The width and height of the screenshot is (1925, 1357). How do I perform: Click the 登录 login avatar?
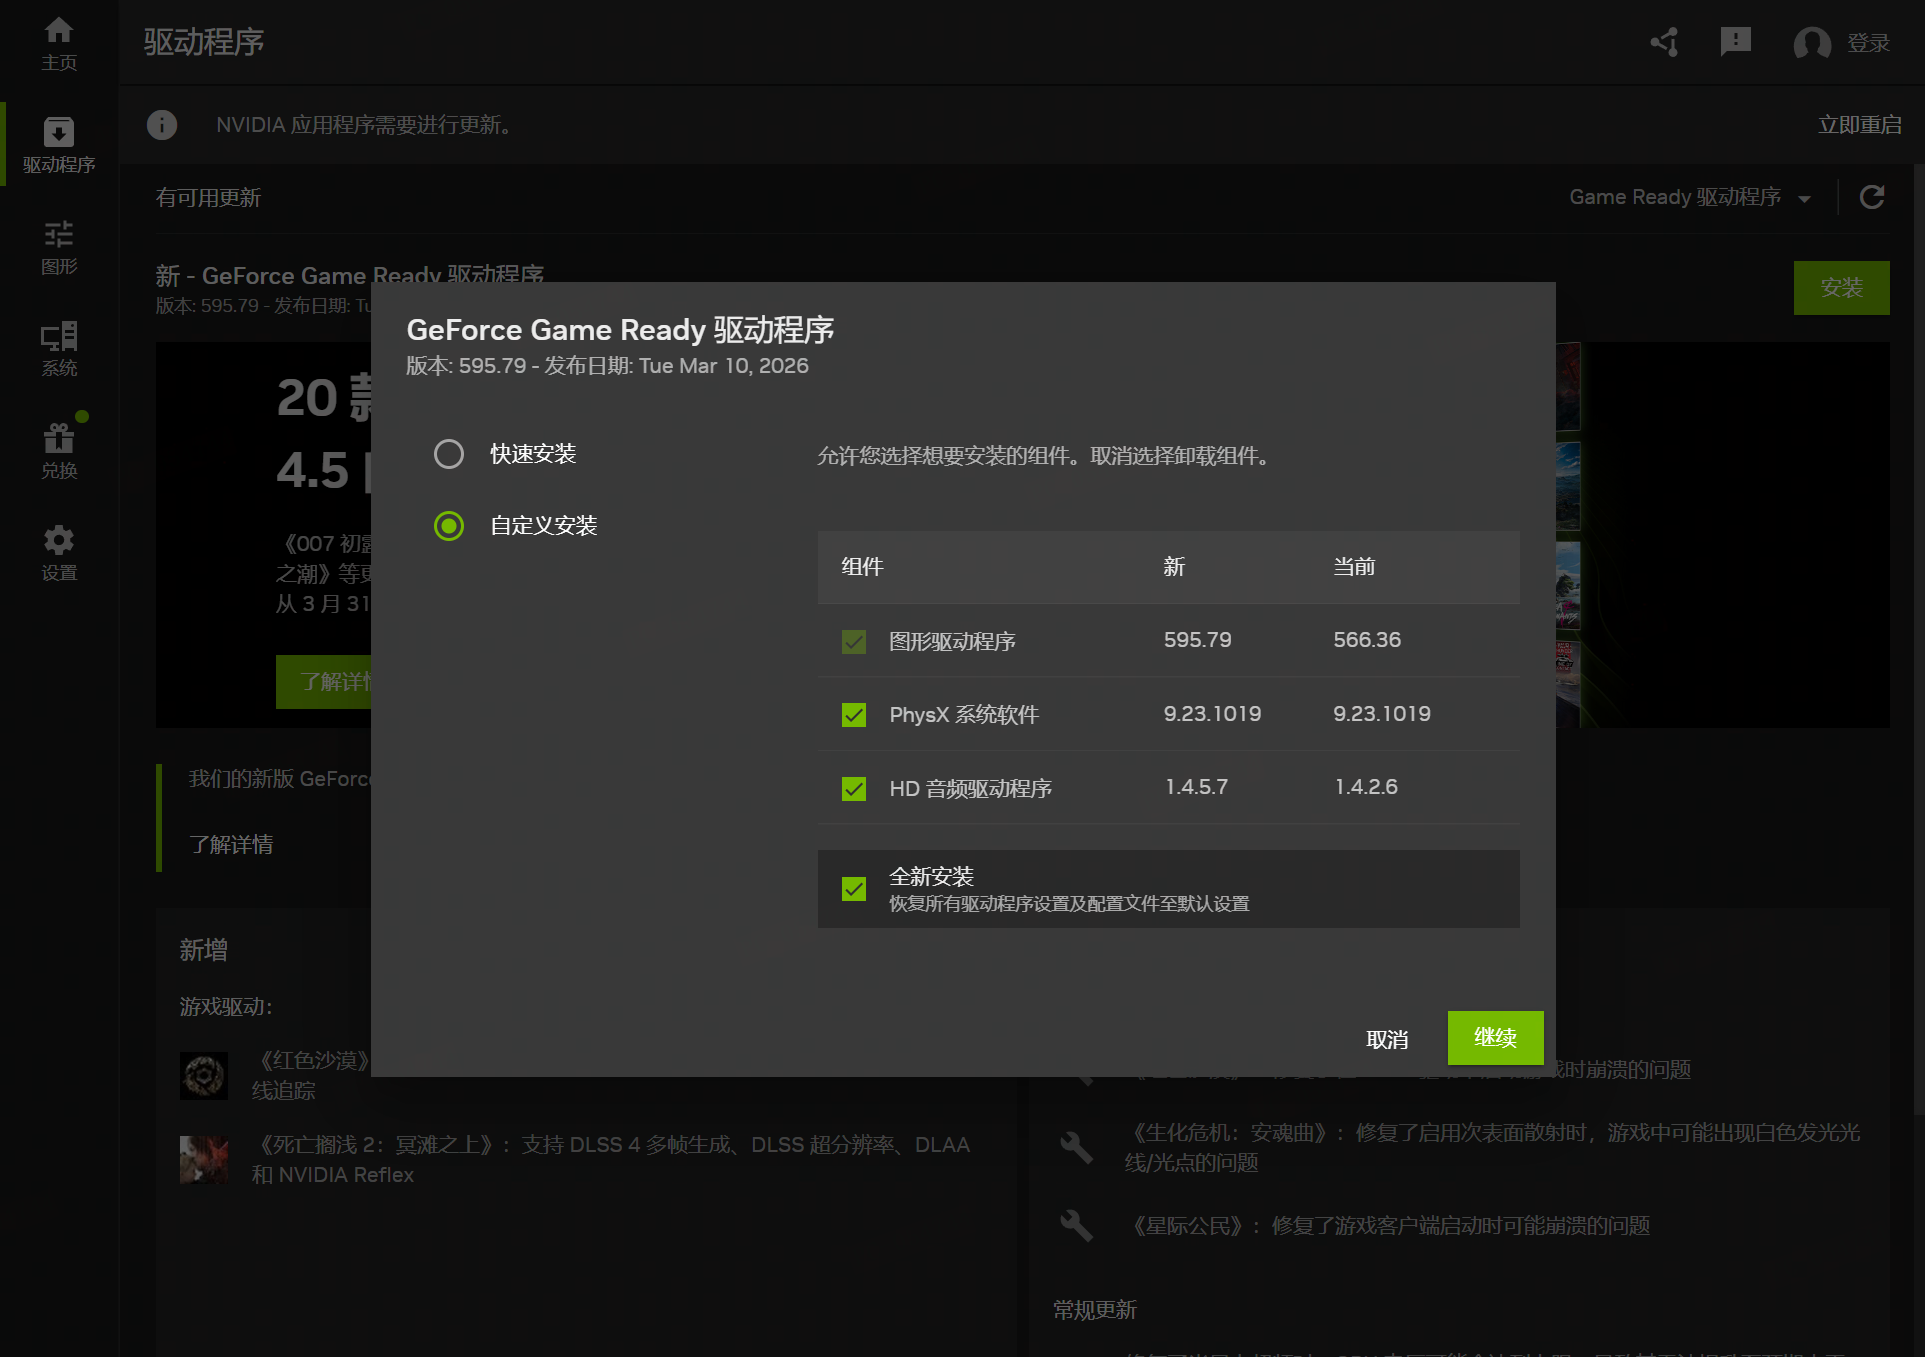[1812, 43]
